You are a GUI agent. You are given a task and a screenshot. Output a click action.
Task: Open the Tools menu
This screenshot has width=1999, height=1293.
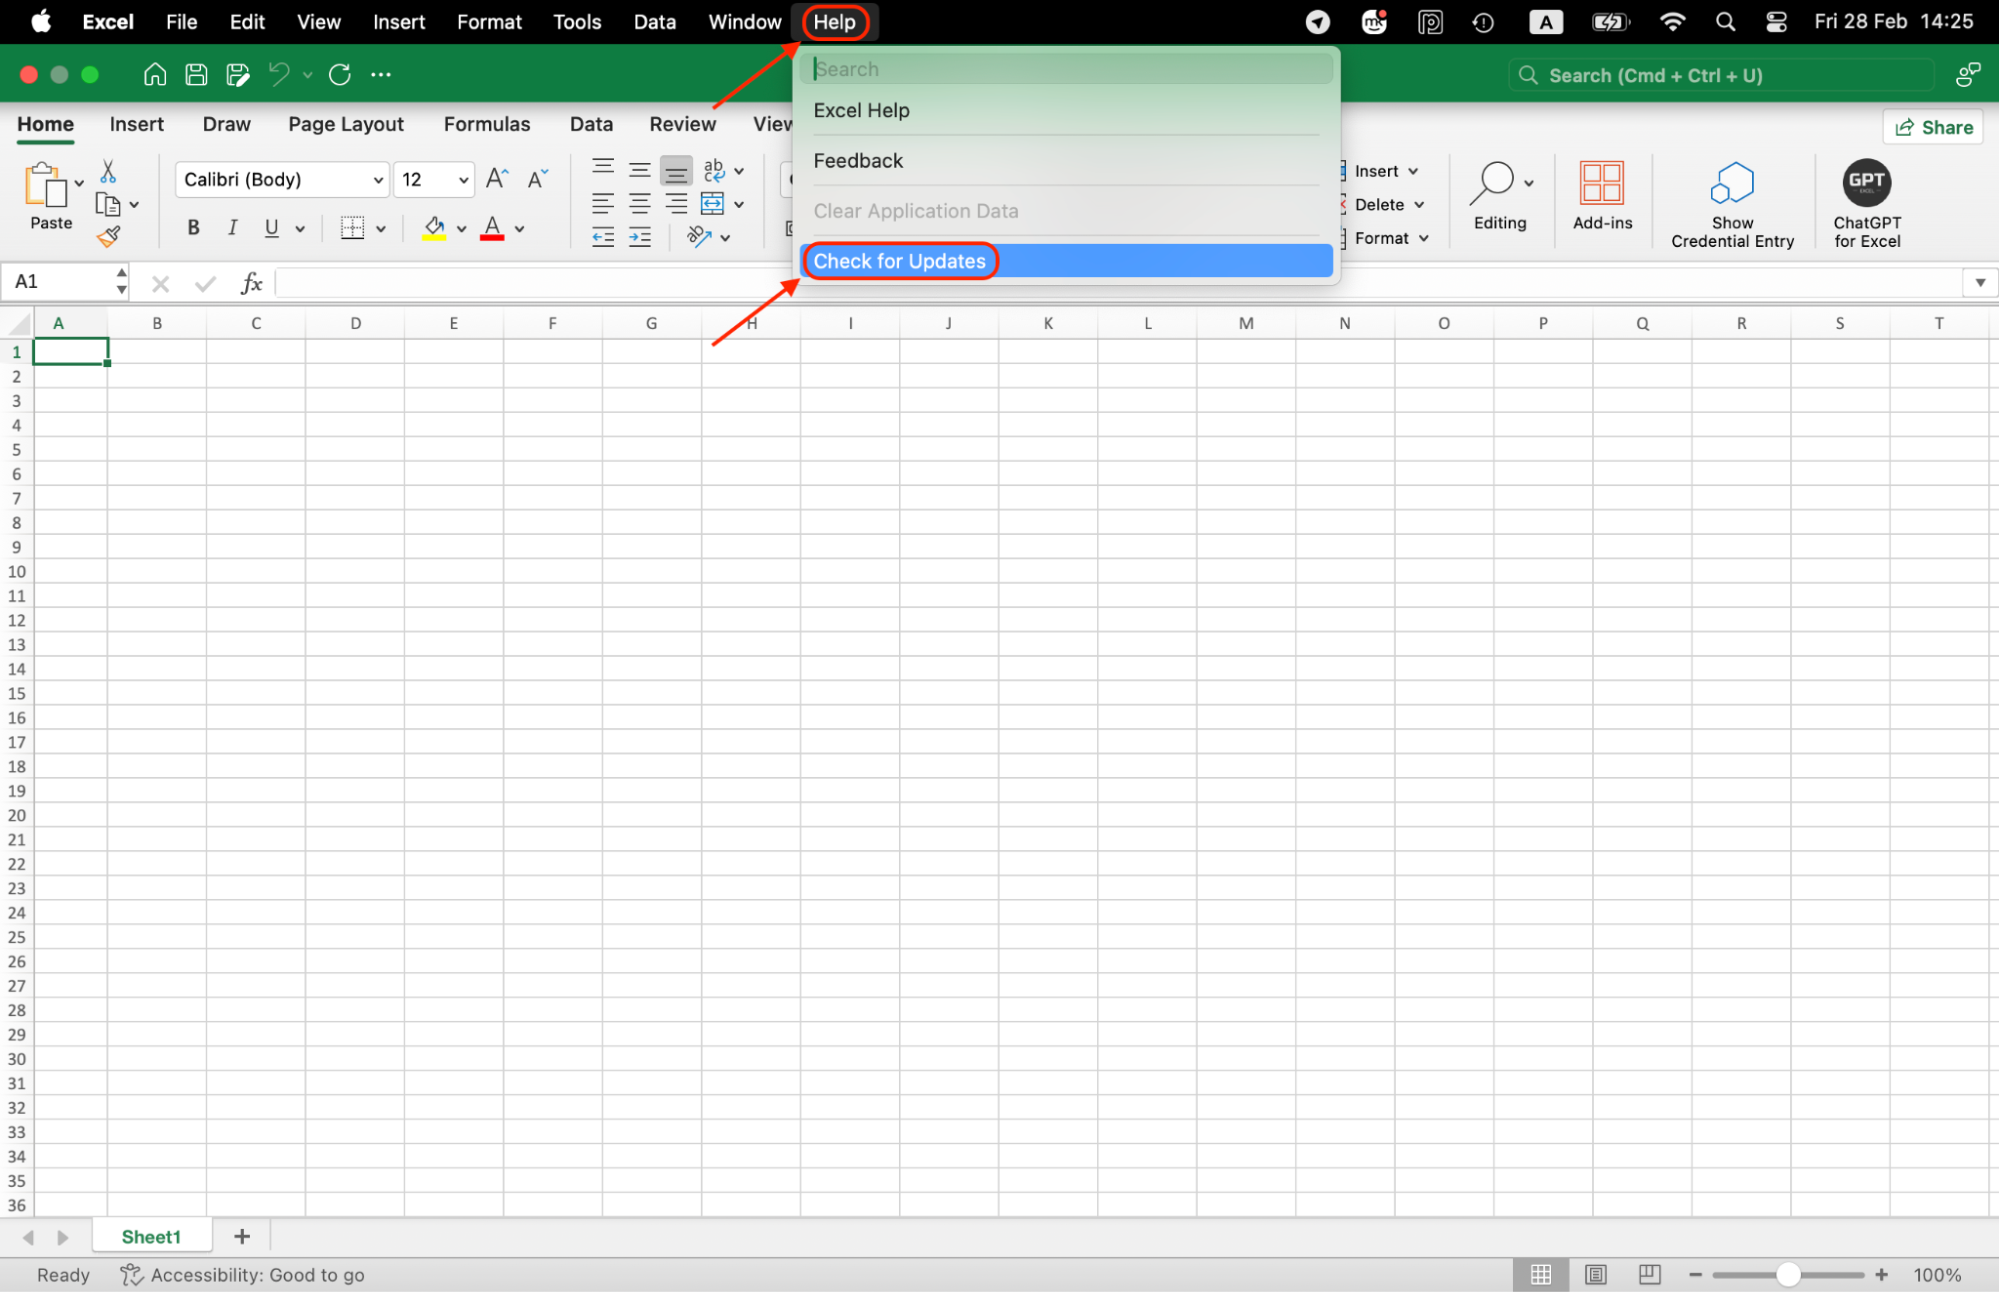(x=576, y=21)
